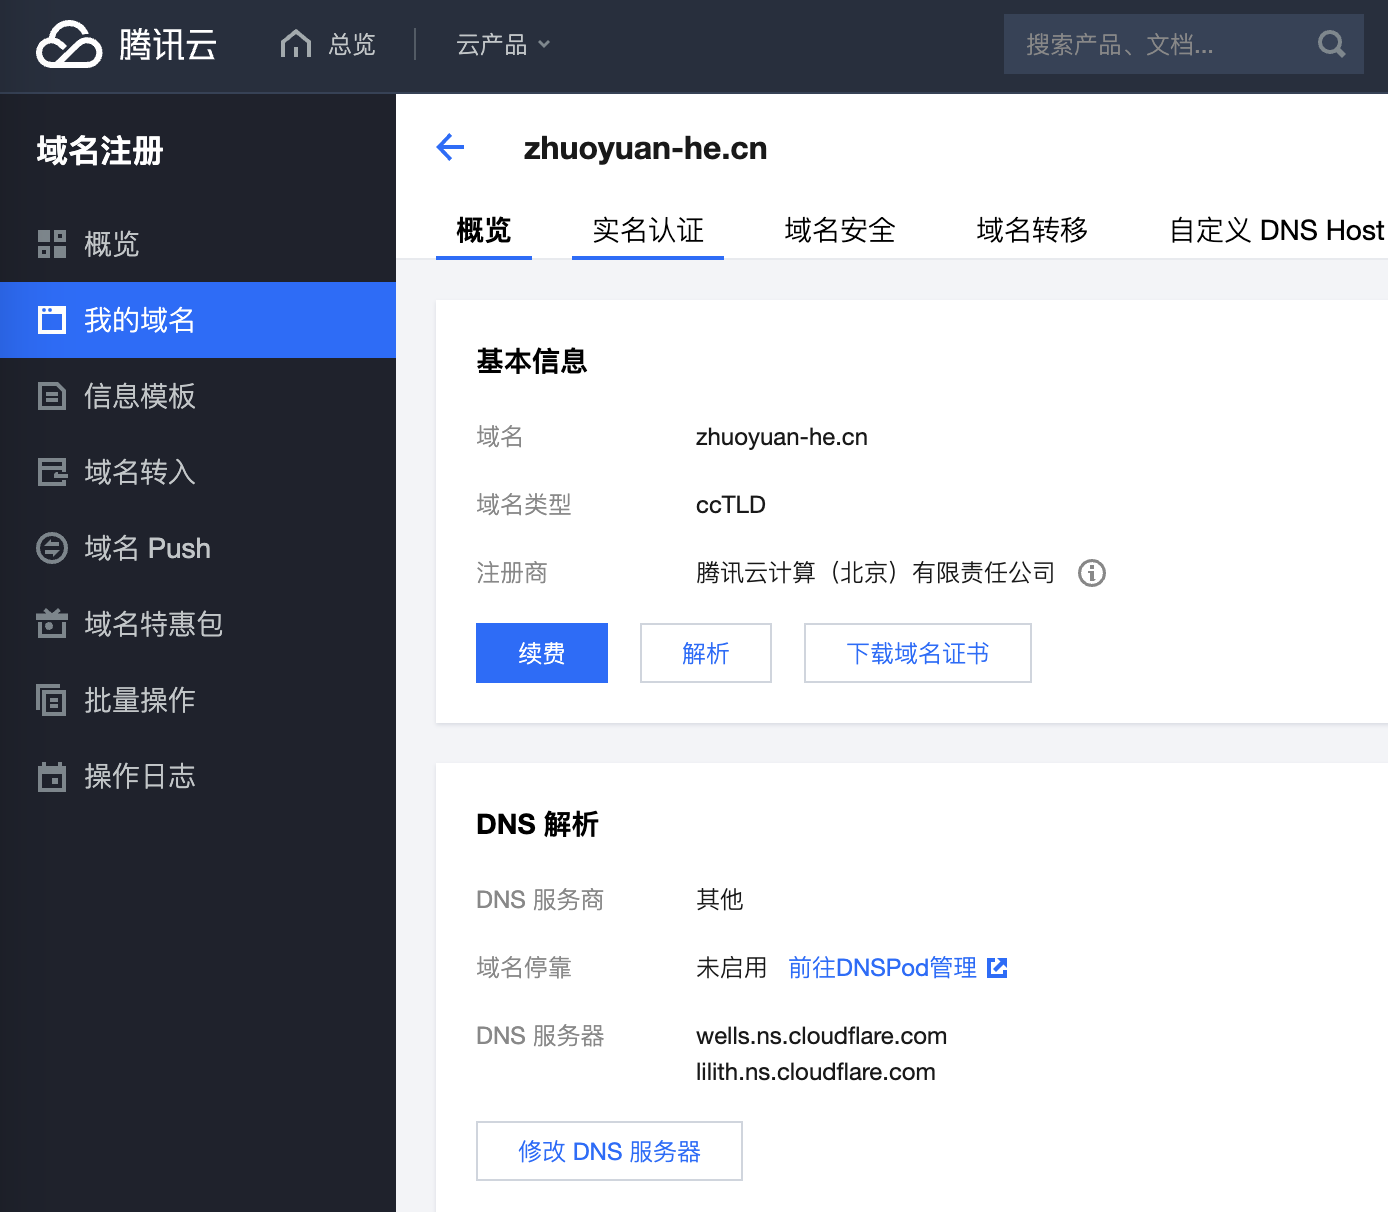1388x1212 pixels.
Task: Click the 批量操作 stacked-pages icon
Action: pos(52,700)
